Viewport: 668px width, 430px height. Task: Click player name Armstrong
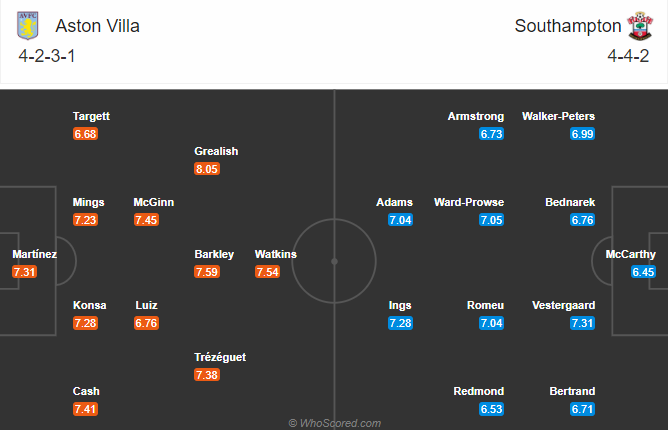[475, 116]
